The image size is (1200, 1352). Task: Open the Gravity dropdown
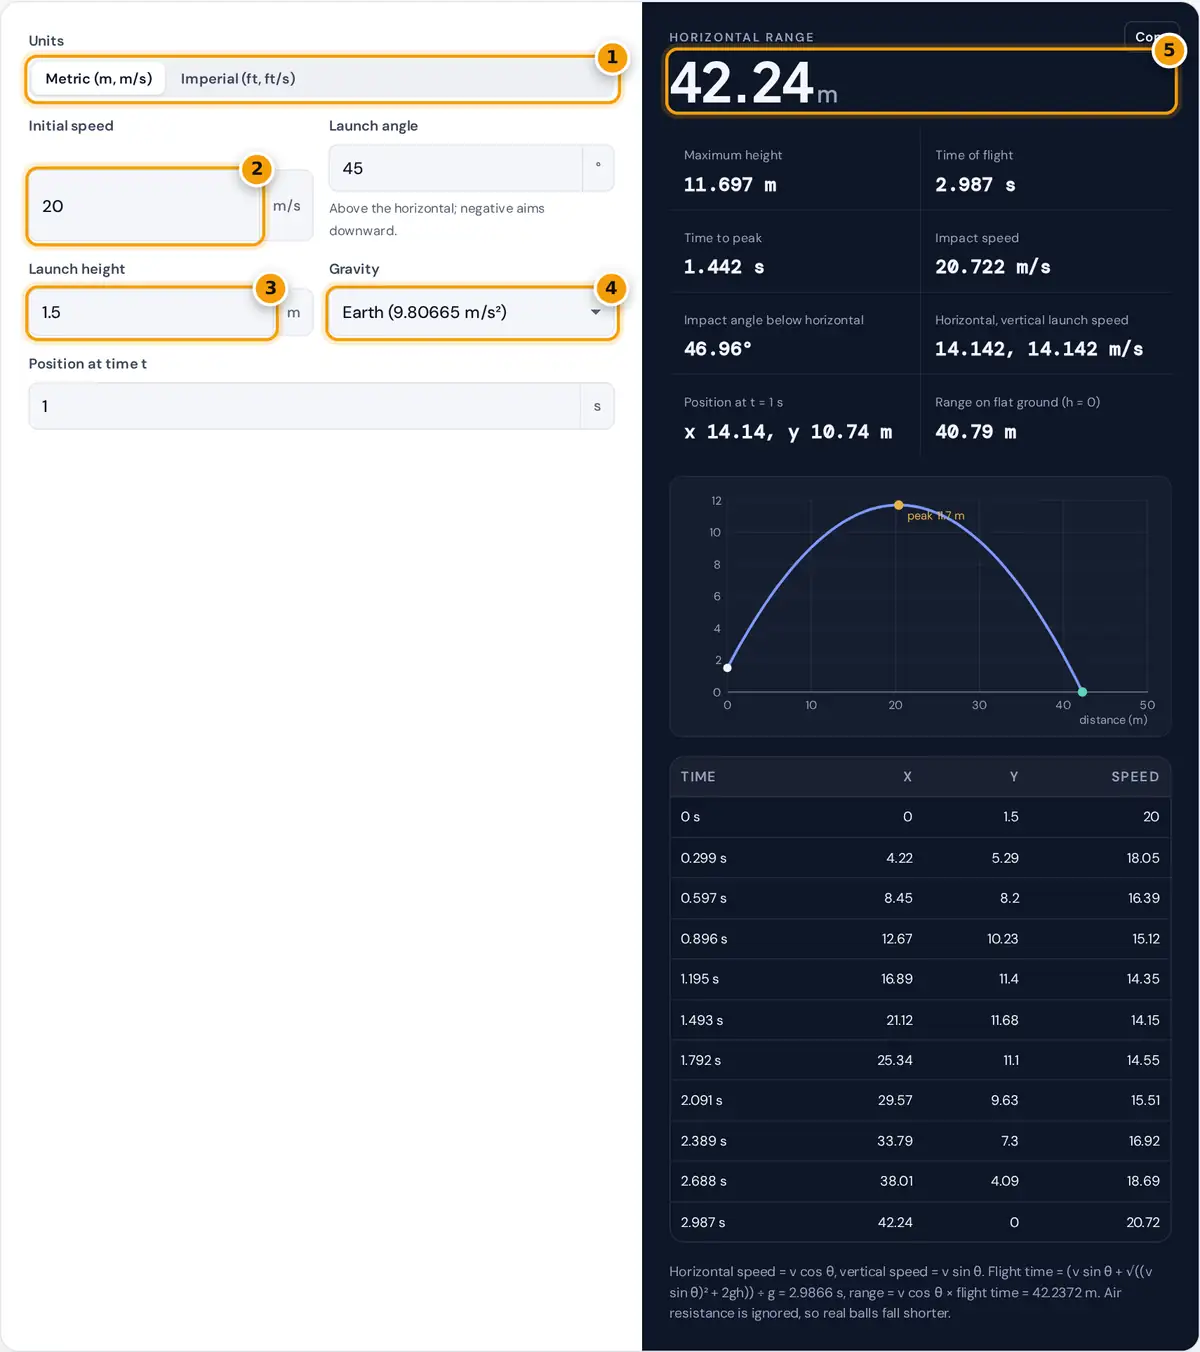pos(471,312)
